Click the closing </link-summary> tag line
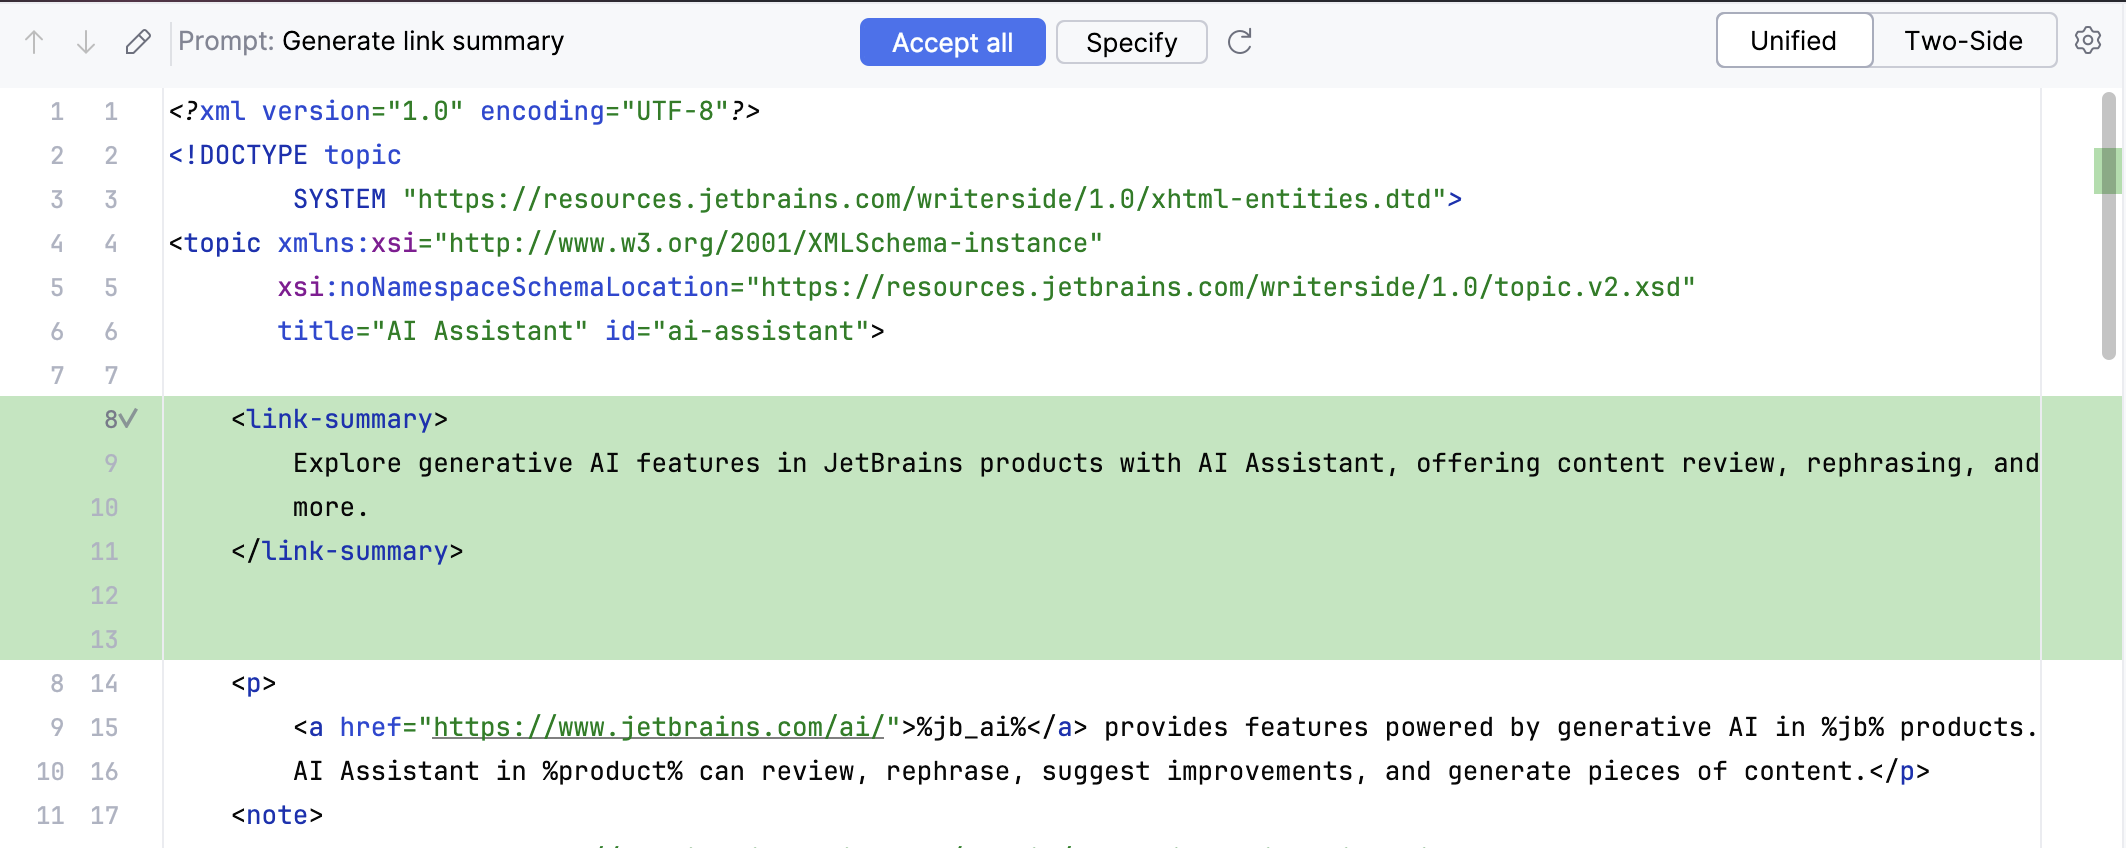Viewport: 2126px width, 848px height. [x=347, y=551]
